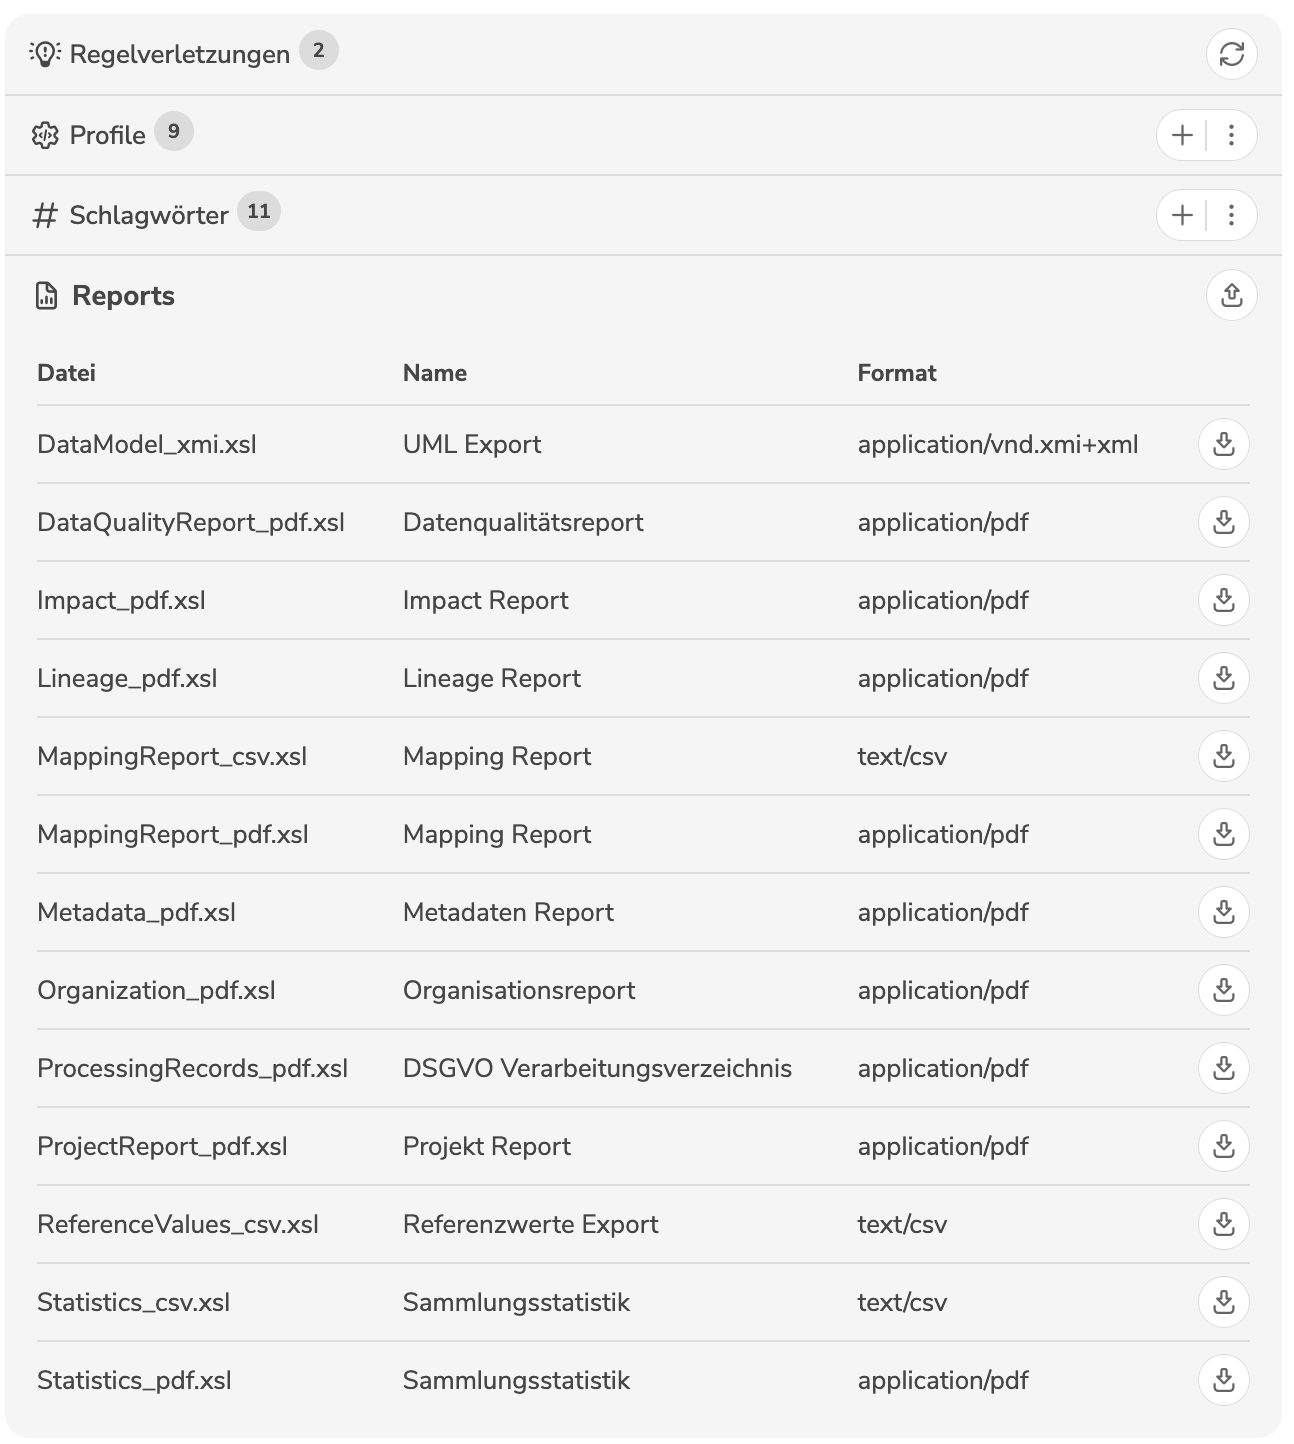The height and width of the screenshot is (1444, 1294).
Task: Download the Organisationsreport
Action: click(x=1223, y=990)
